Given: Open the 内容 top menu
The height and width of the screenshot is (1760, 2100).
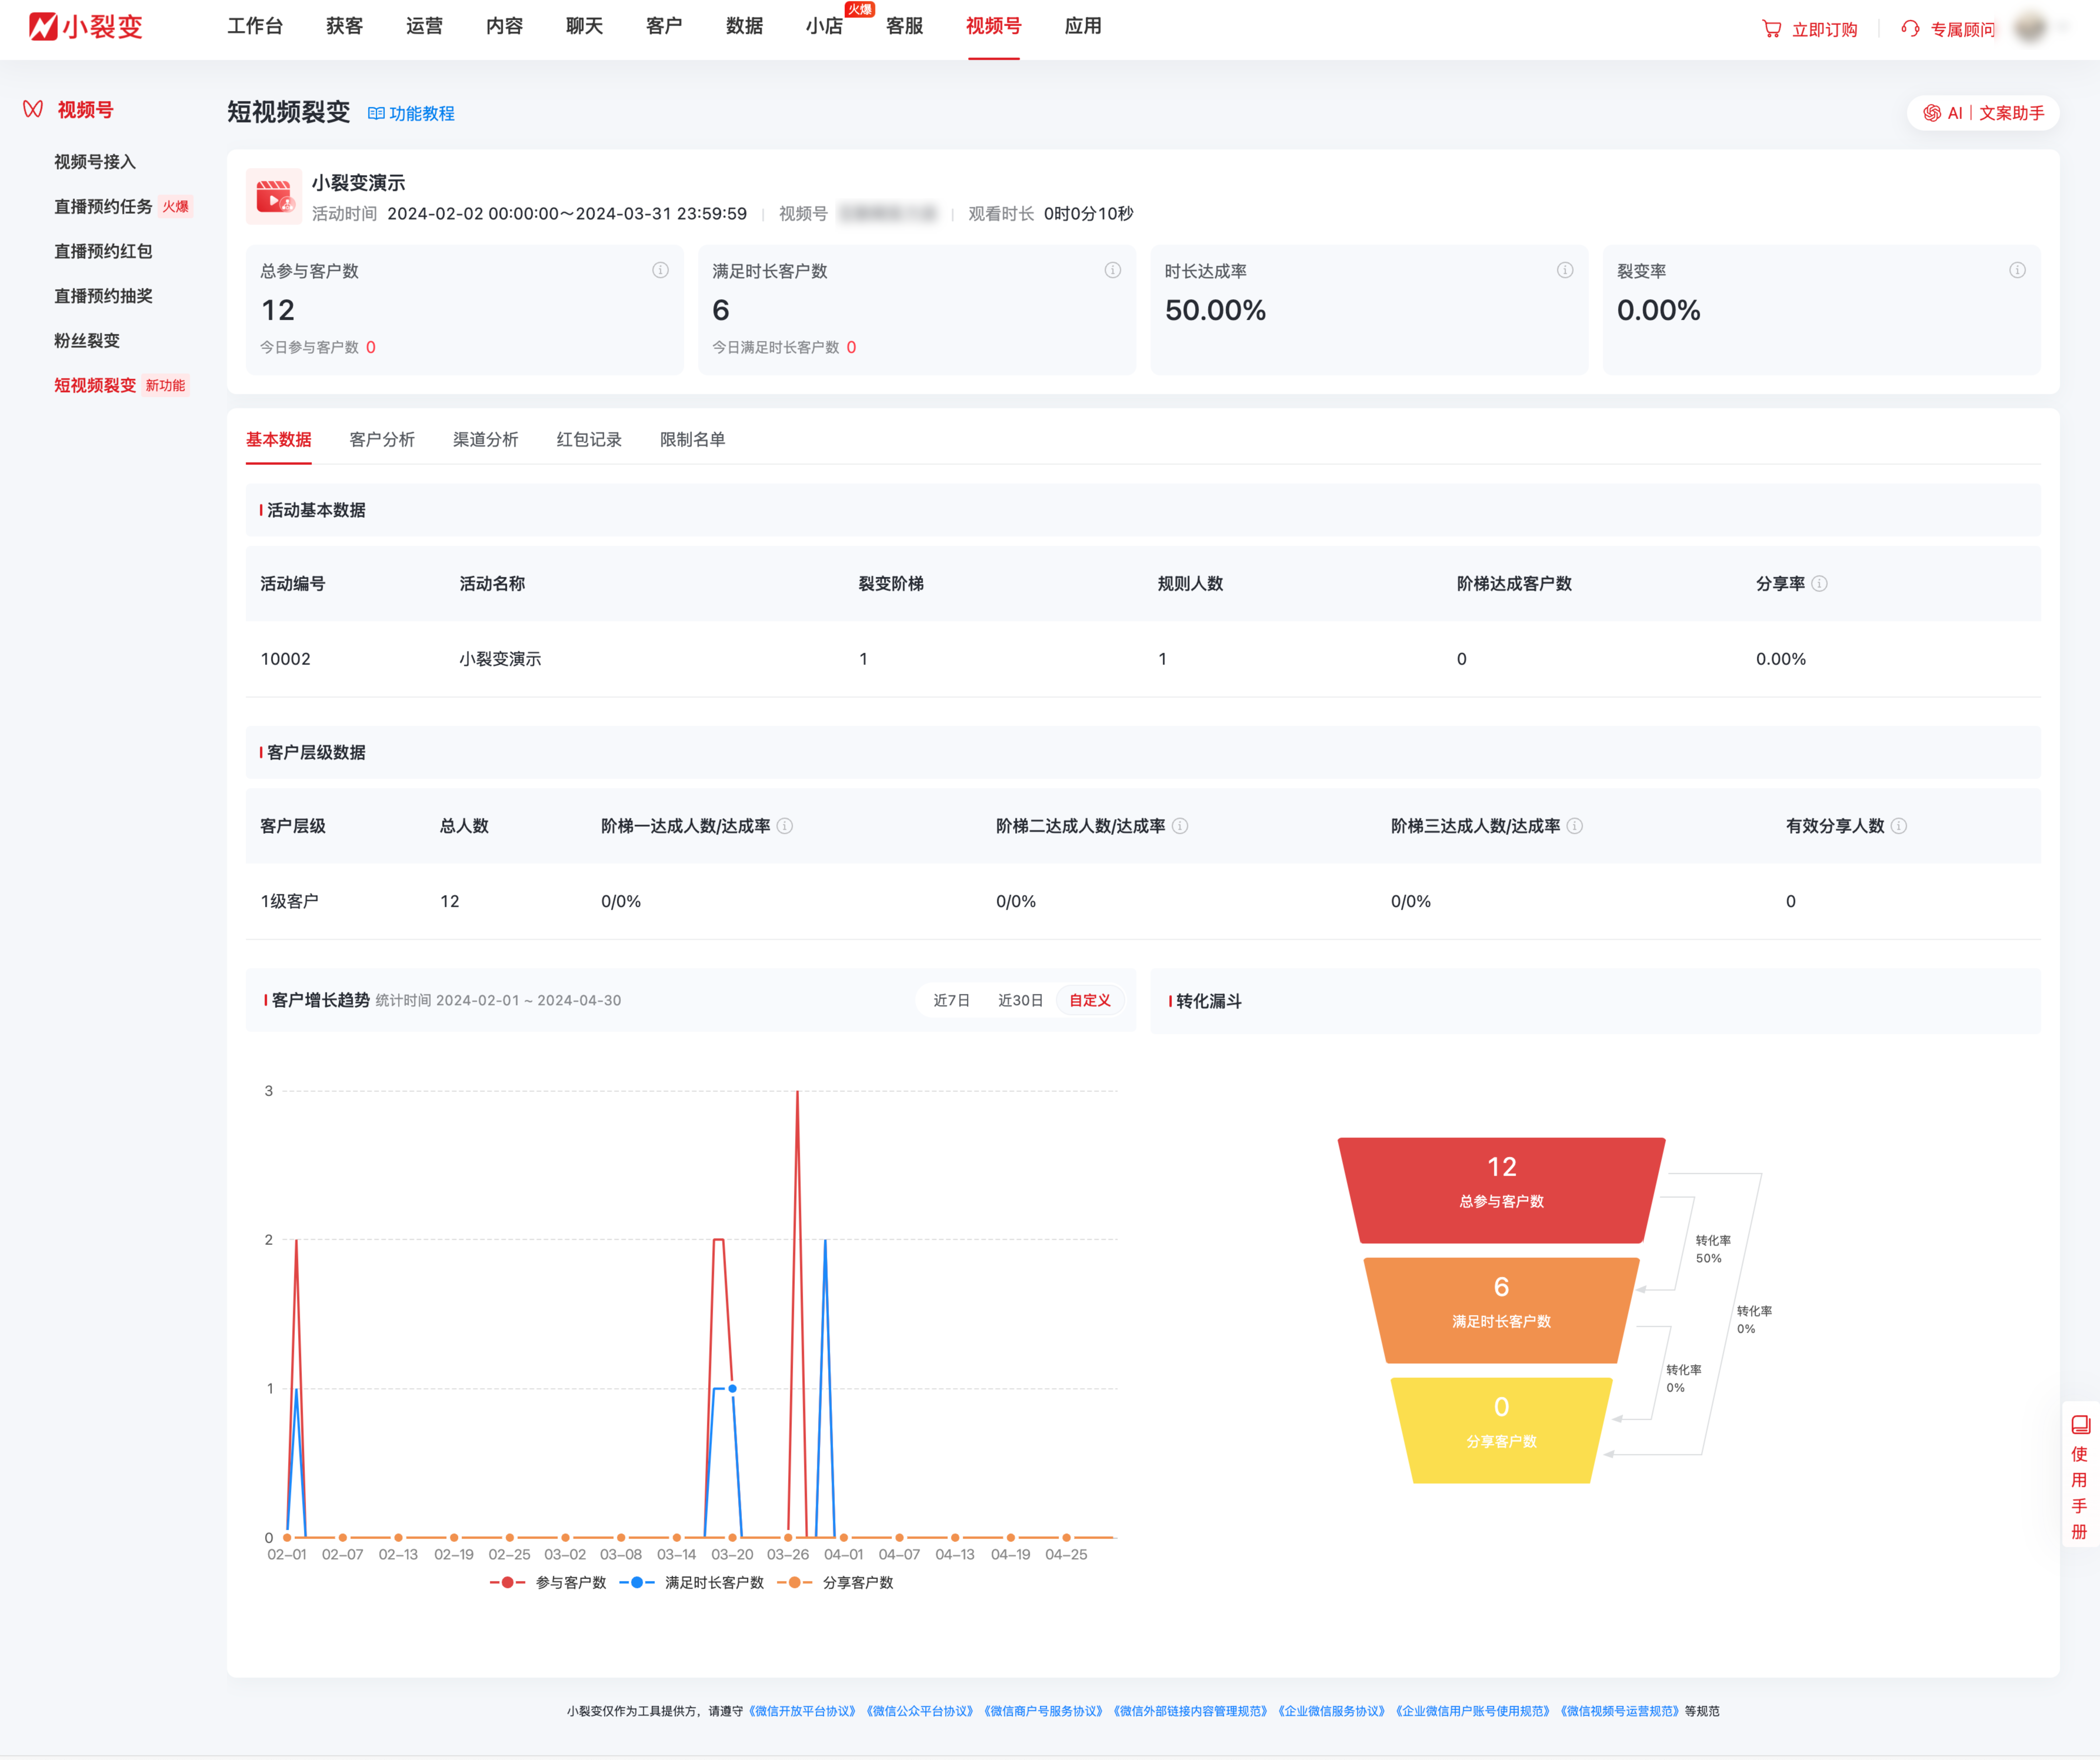Looking at the screenshot, I should click(x=505, y=26).
